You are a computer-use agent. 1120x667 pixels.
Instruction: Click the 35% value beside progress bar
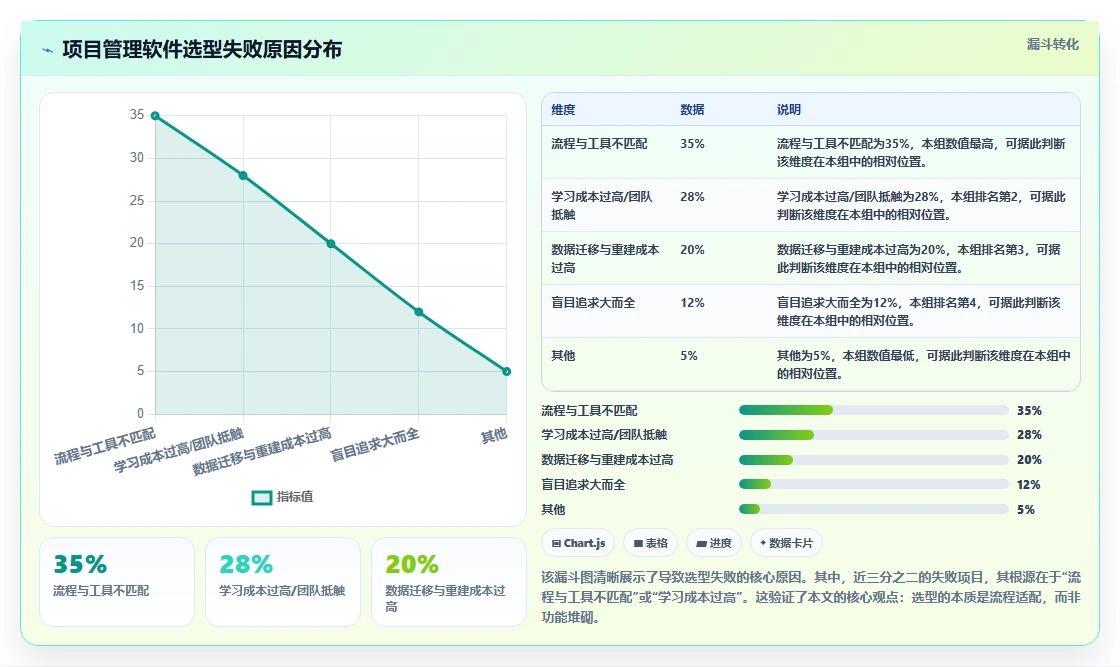click(1029, 411)
